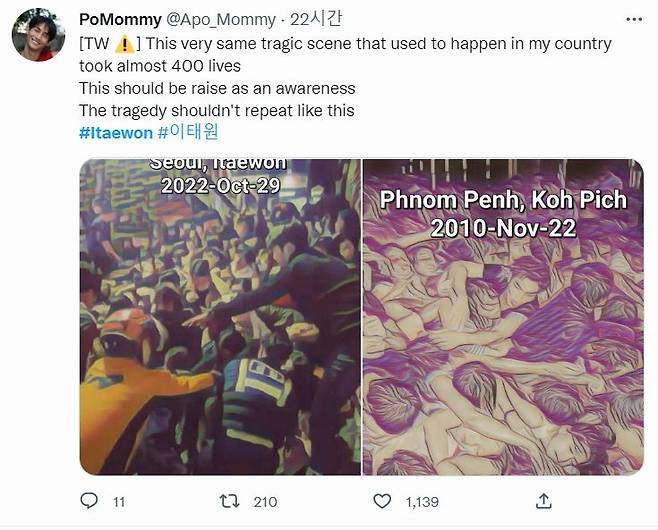Like the tweet with the heart icon
The height and width of the screenshot is (530, 658).
pyautogui.click(x=381, y=501)
